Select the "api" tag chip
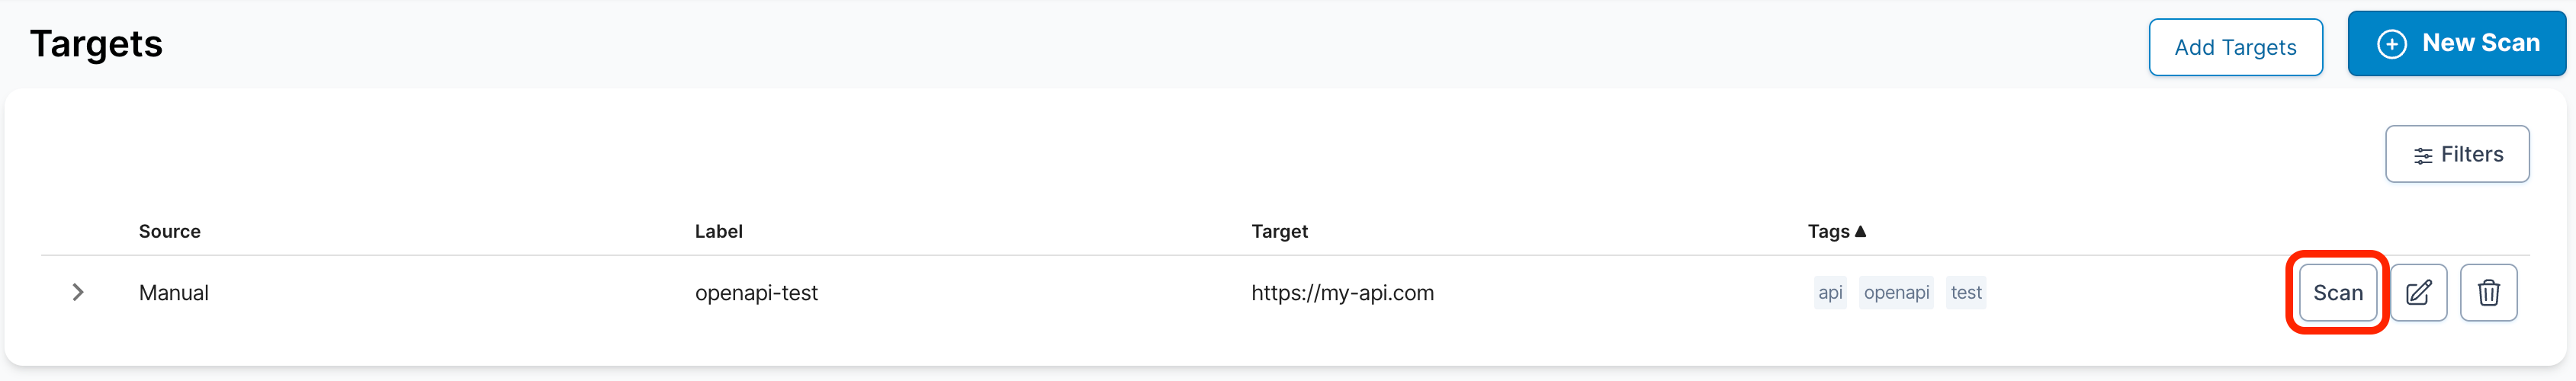The width and height of the screenshot is (2576, 381). click(x=1830, y=292)
